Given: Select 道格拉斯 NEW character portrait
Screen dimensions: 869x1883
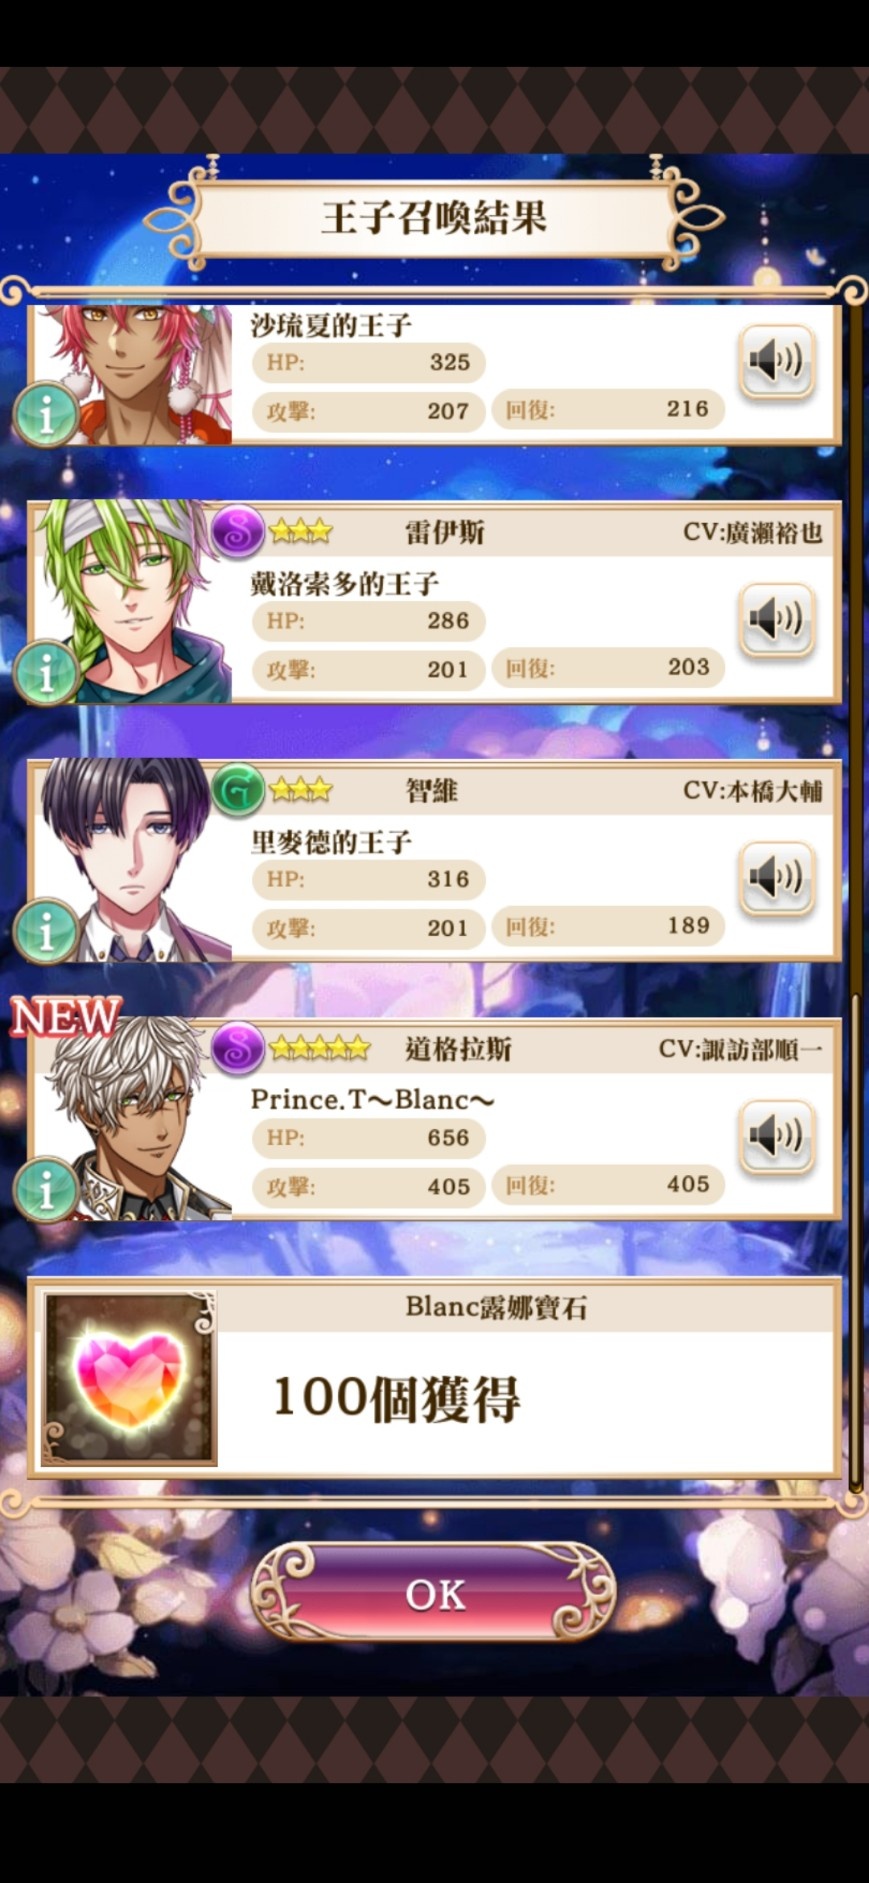Looking at the screenshot, I should 132,1118.
